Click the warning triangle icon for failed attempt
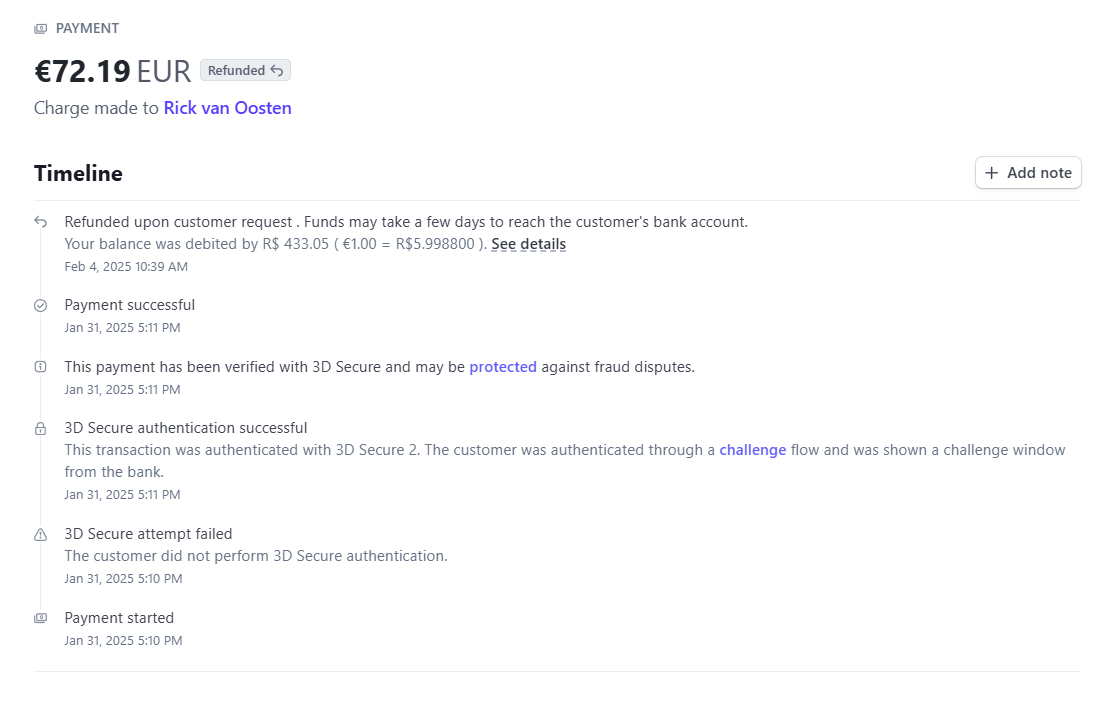Viewport: 1111px width, 715px height. [x=40, y=534]
